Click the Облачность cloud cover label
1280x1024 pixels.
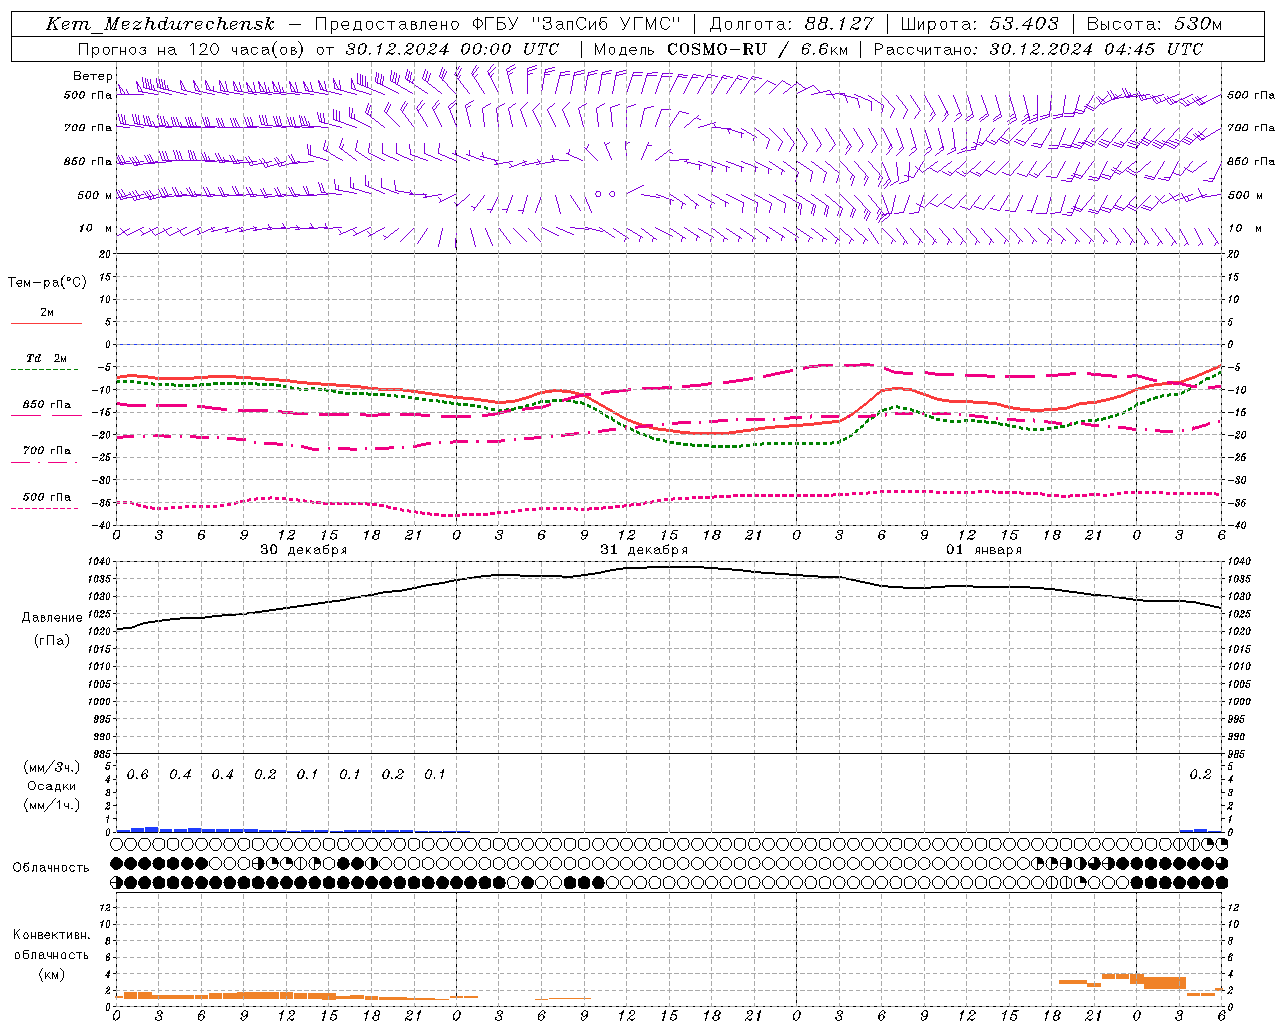tap(51, 868)
